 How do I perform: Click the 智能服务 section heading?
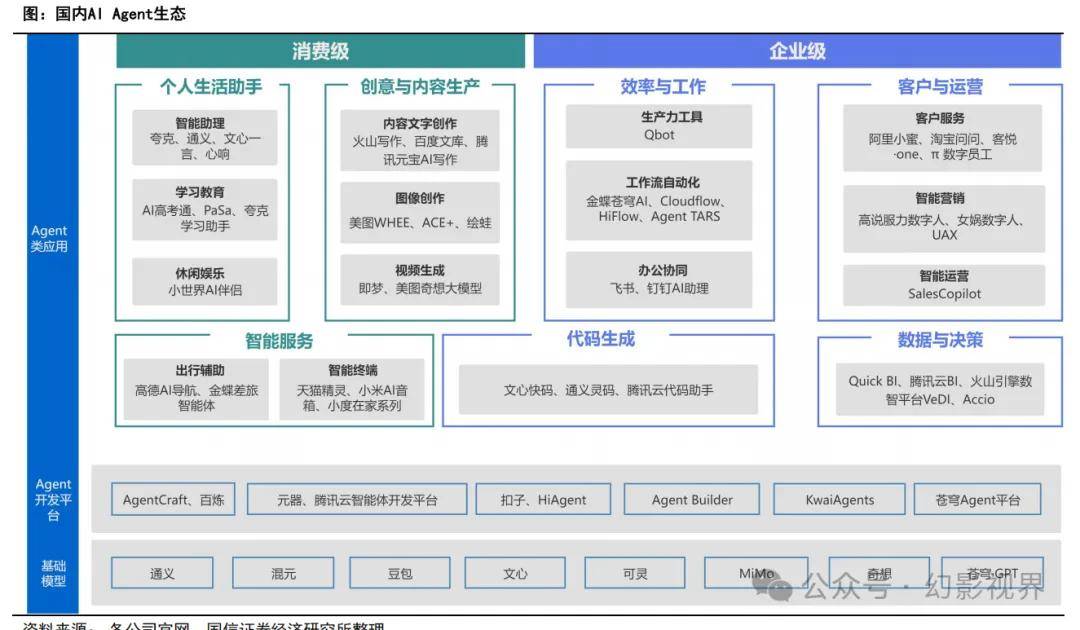[279, 341]
